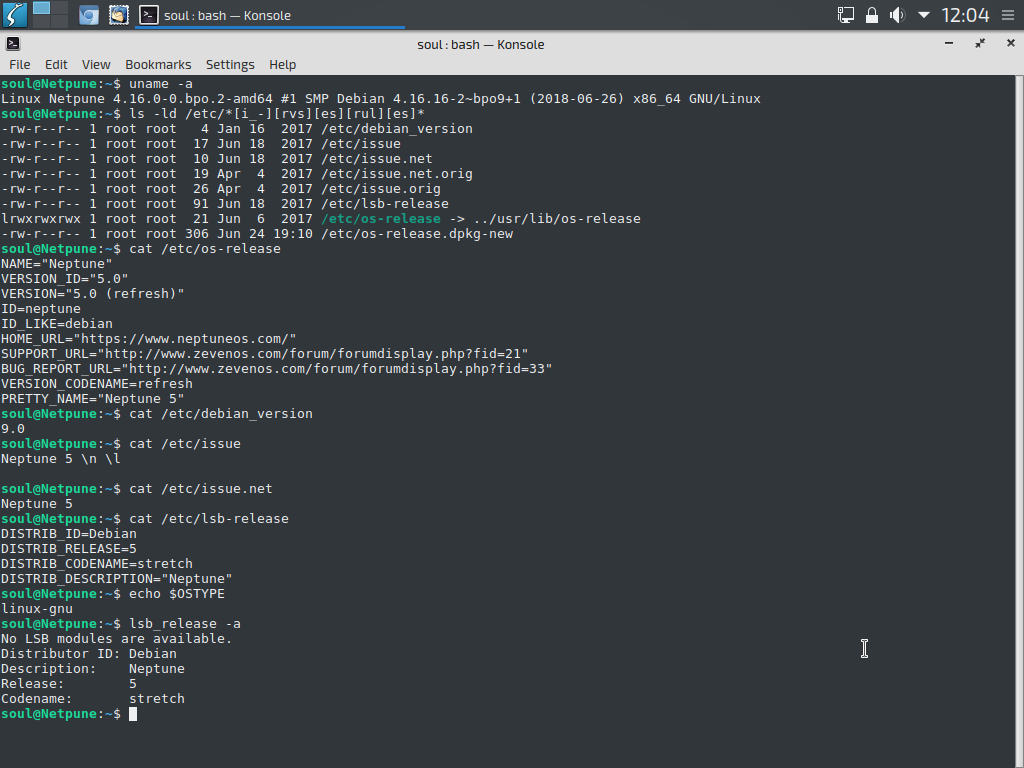Click the 'lsb_release -a' command text
Image resolution: width=1024 pixels, height=768 pixels.
(x=185, y=624)
